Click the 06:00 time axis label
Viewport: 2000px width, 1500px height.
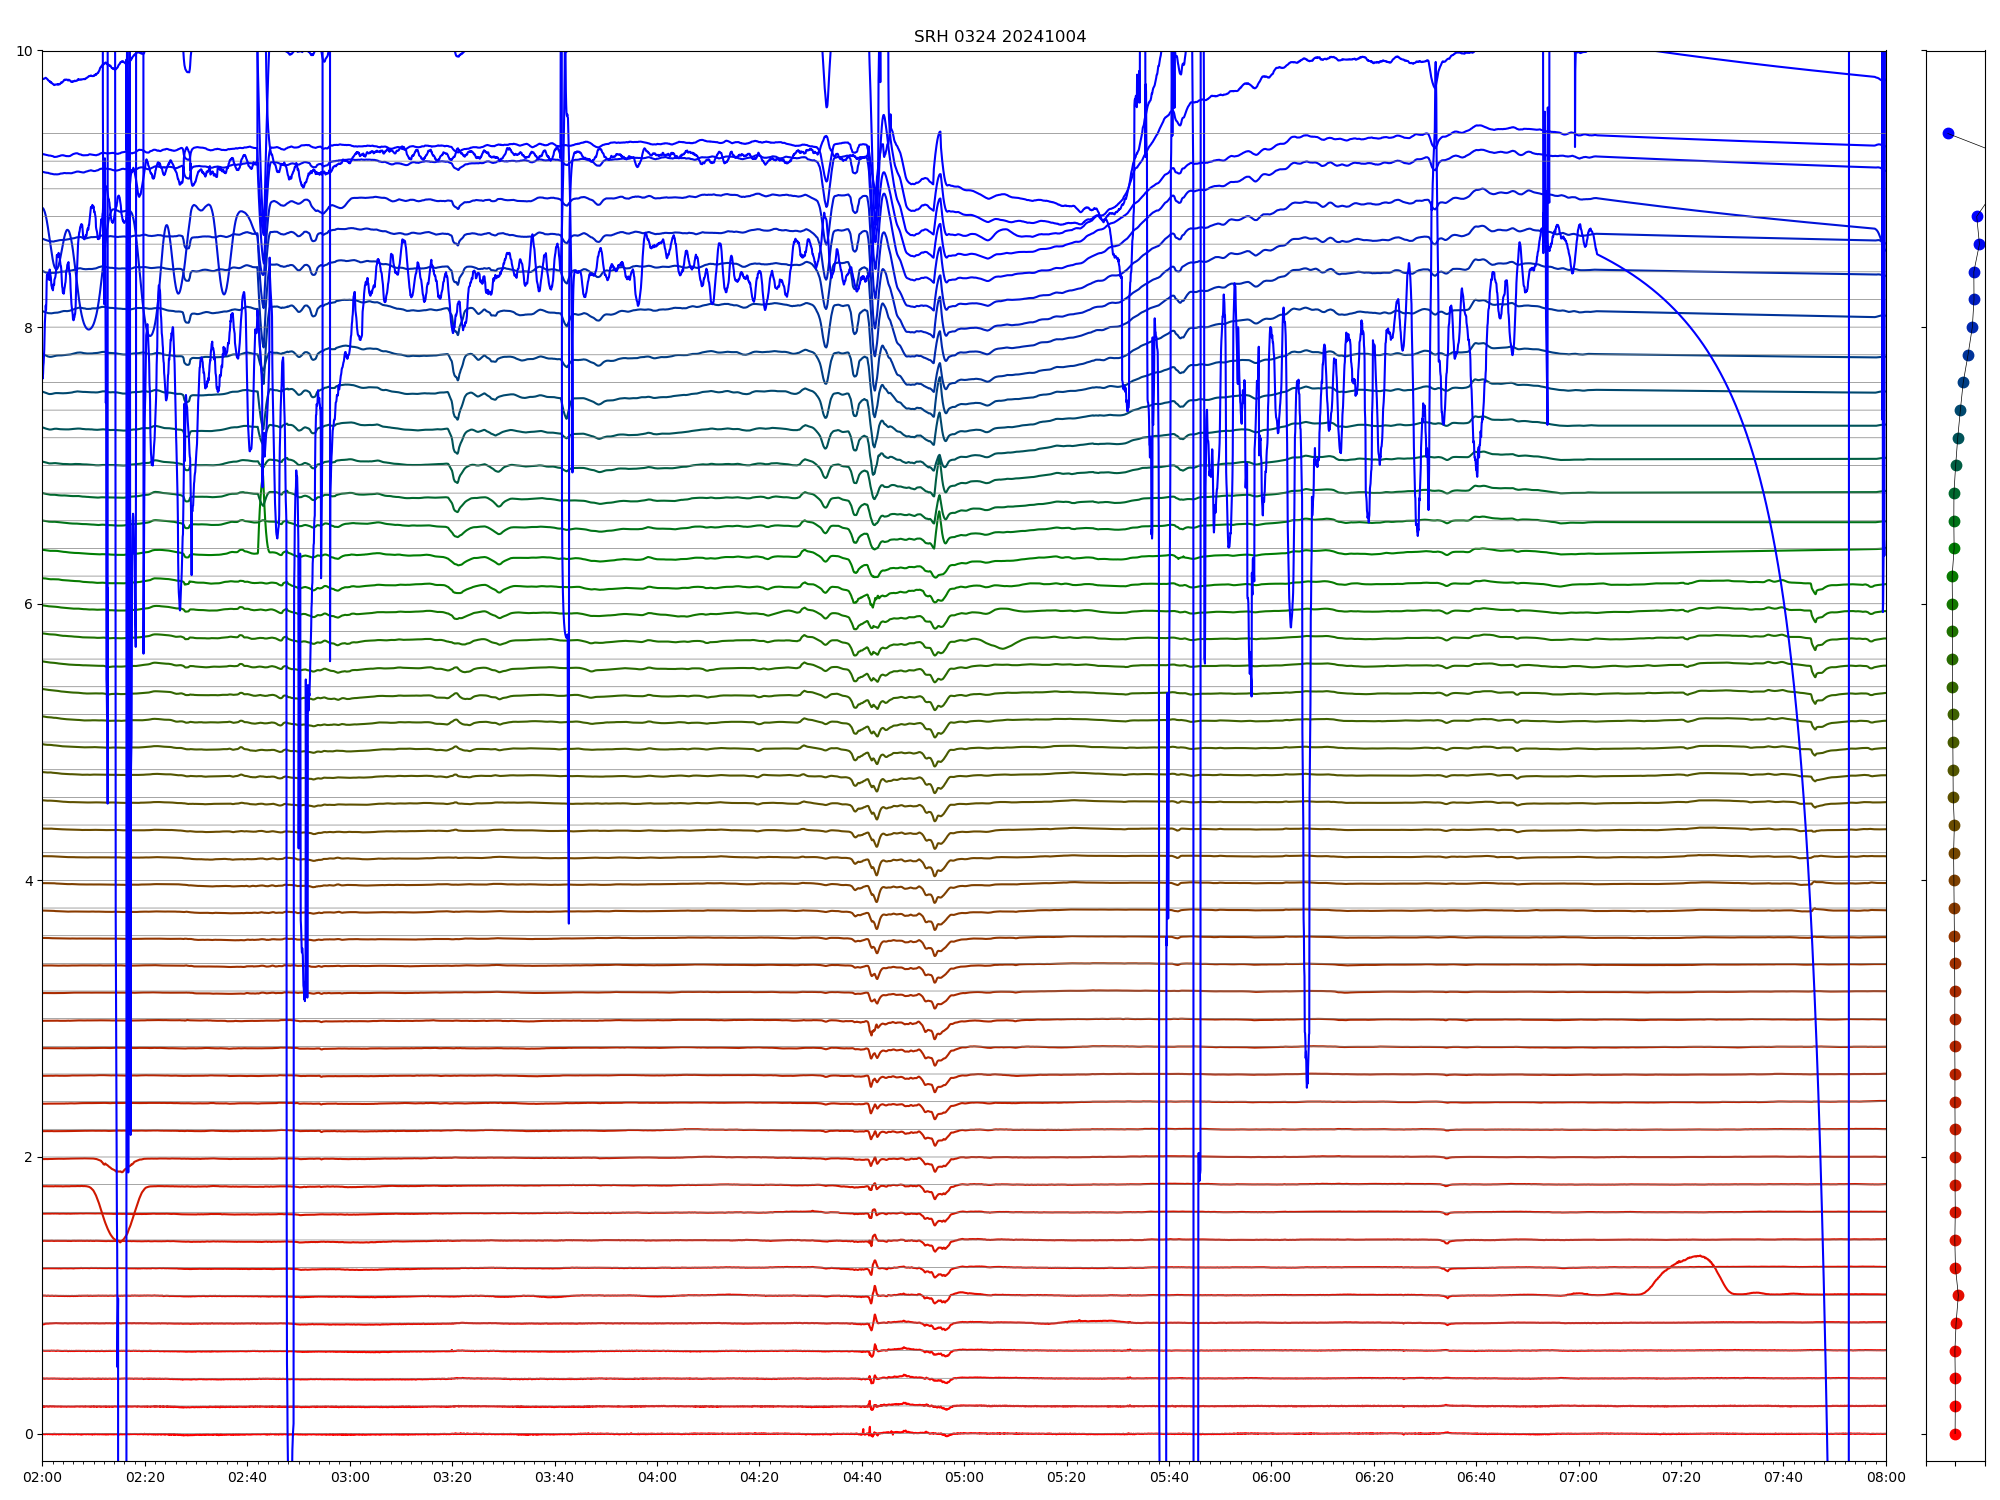coord(1272,1477)
